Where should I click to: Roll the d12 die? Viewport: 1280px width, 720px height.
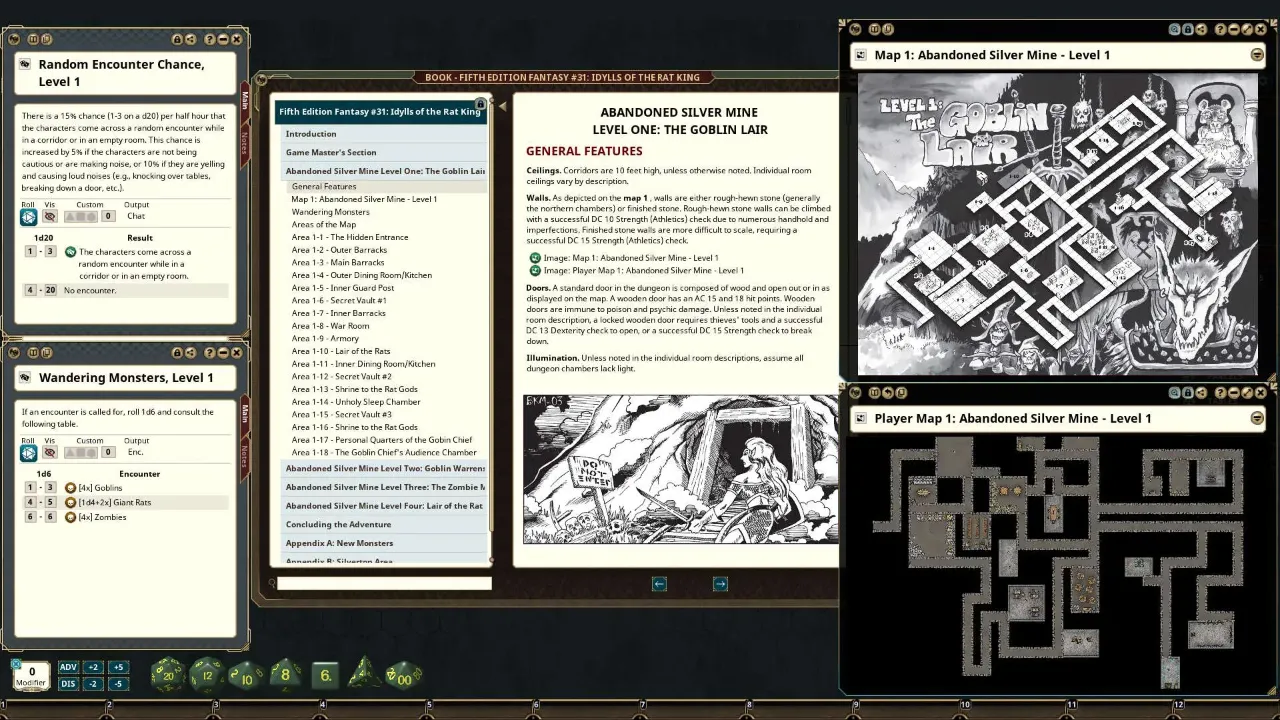point(206,675)
